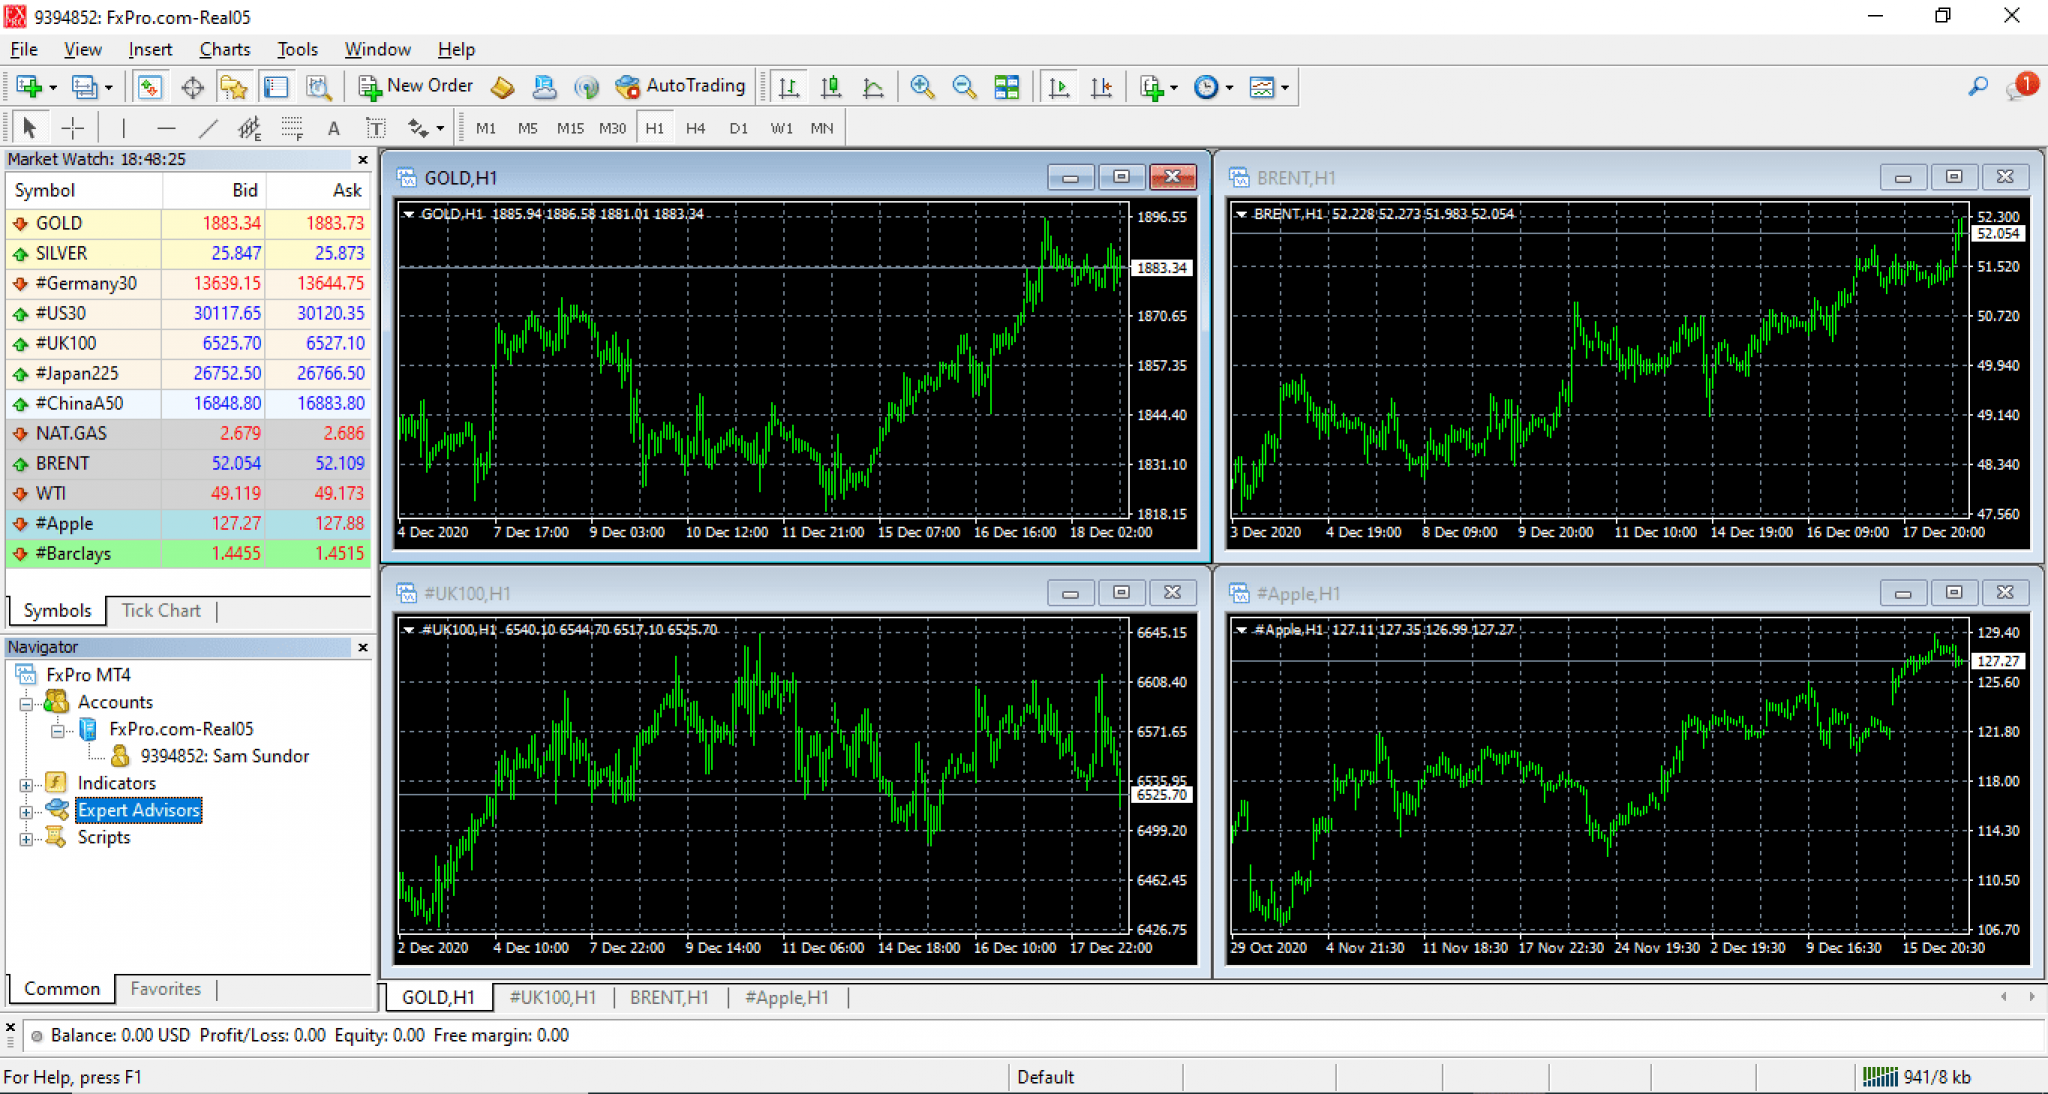Select the trendline drawing tool

(x=208, y=128)
